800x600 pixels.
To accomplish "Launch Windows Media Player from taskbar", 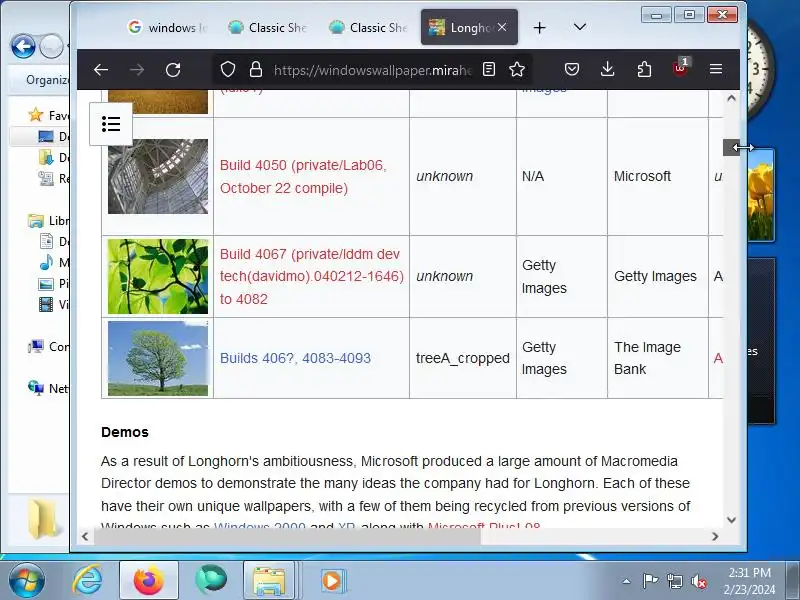I will click(333, 581).
